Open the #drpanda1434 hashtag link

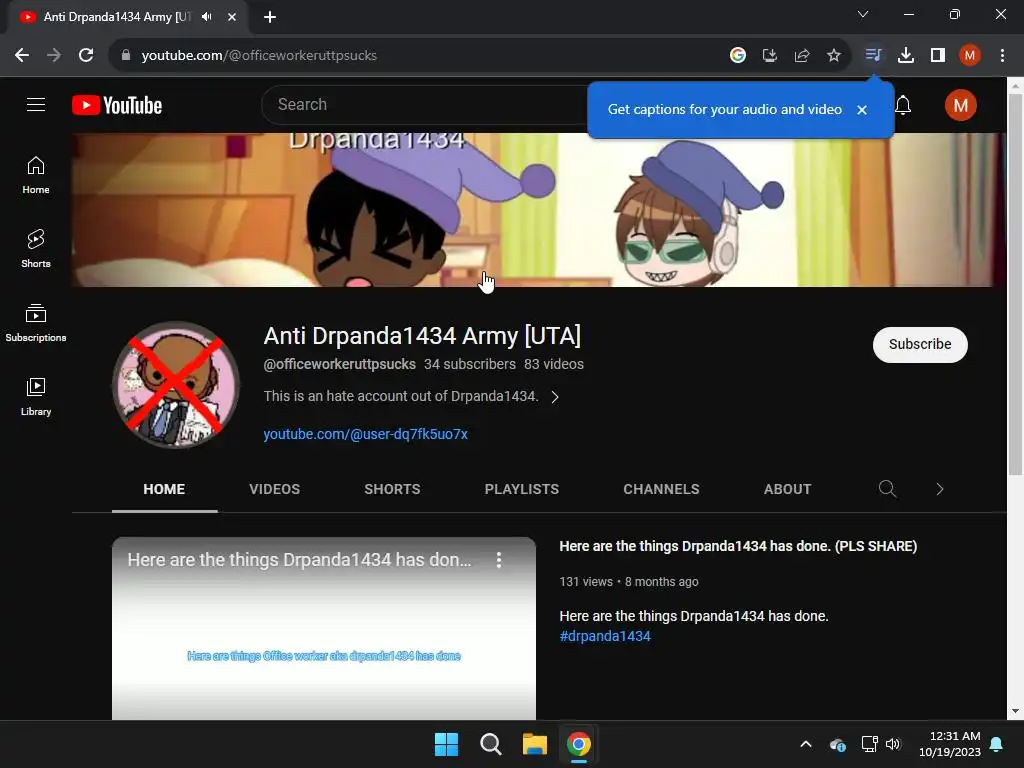point(605,636)
